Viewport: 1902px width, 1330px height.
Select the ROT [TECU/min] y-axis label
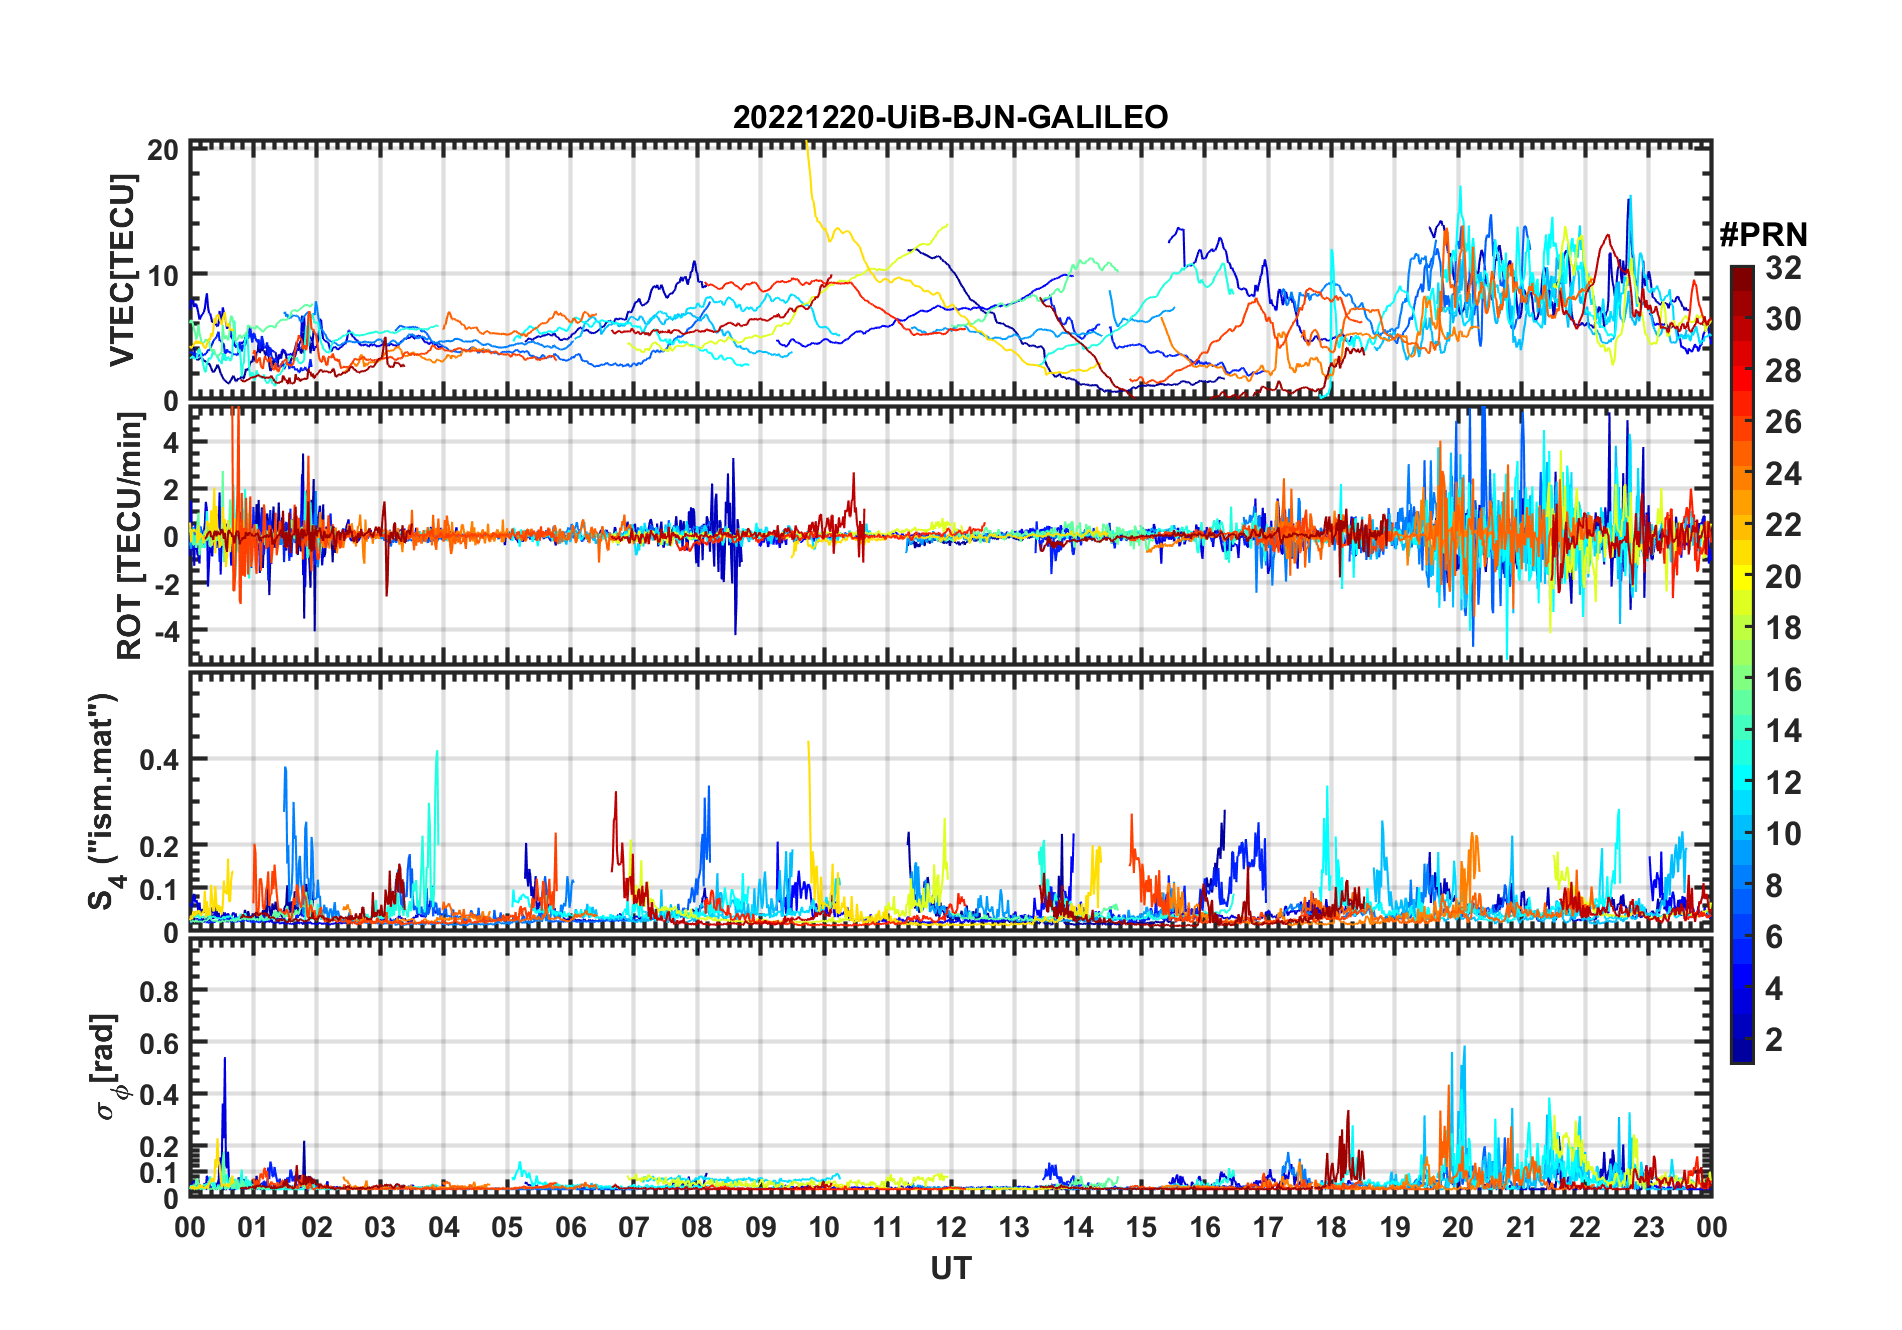[x=129, y=536]
